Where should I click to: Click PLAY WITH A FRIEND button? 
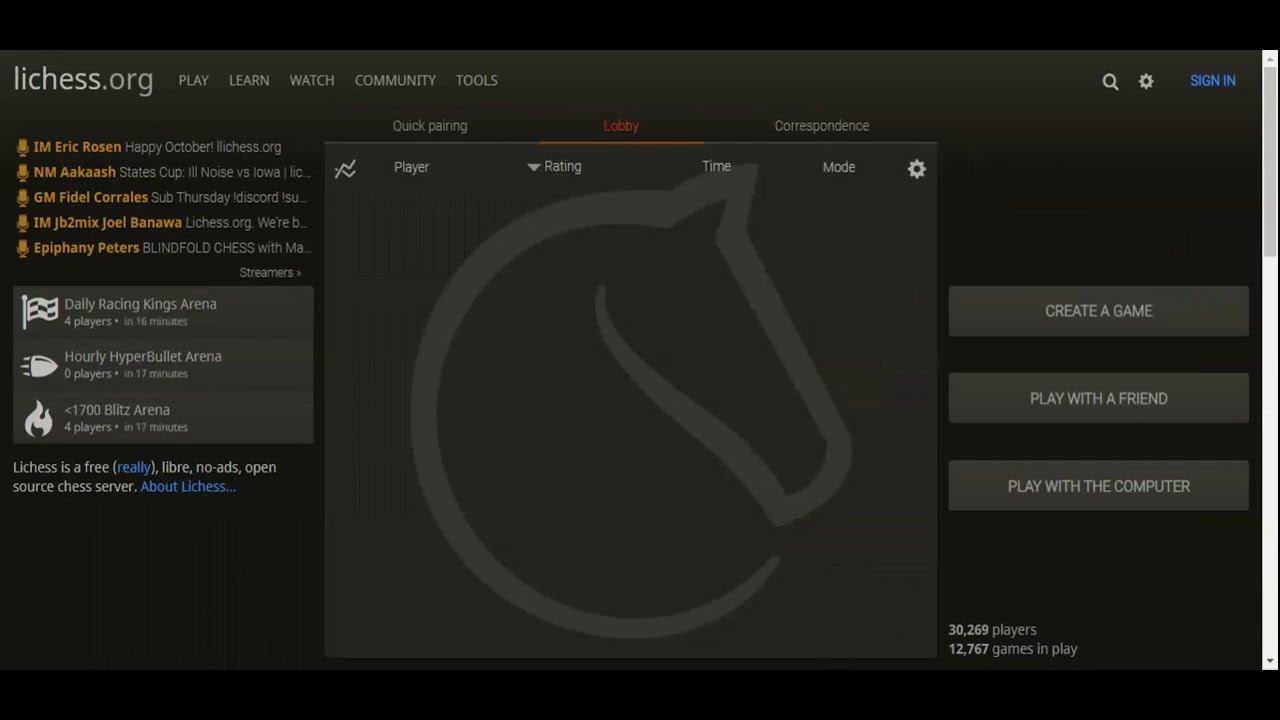[1099, 398]
